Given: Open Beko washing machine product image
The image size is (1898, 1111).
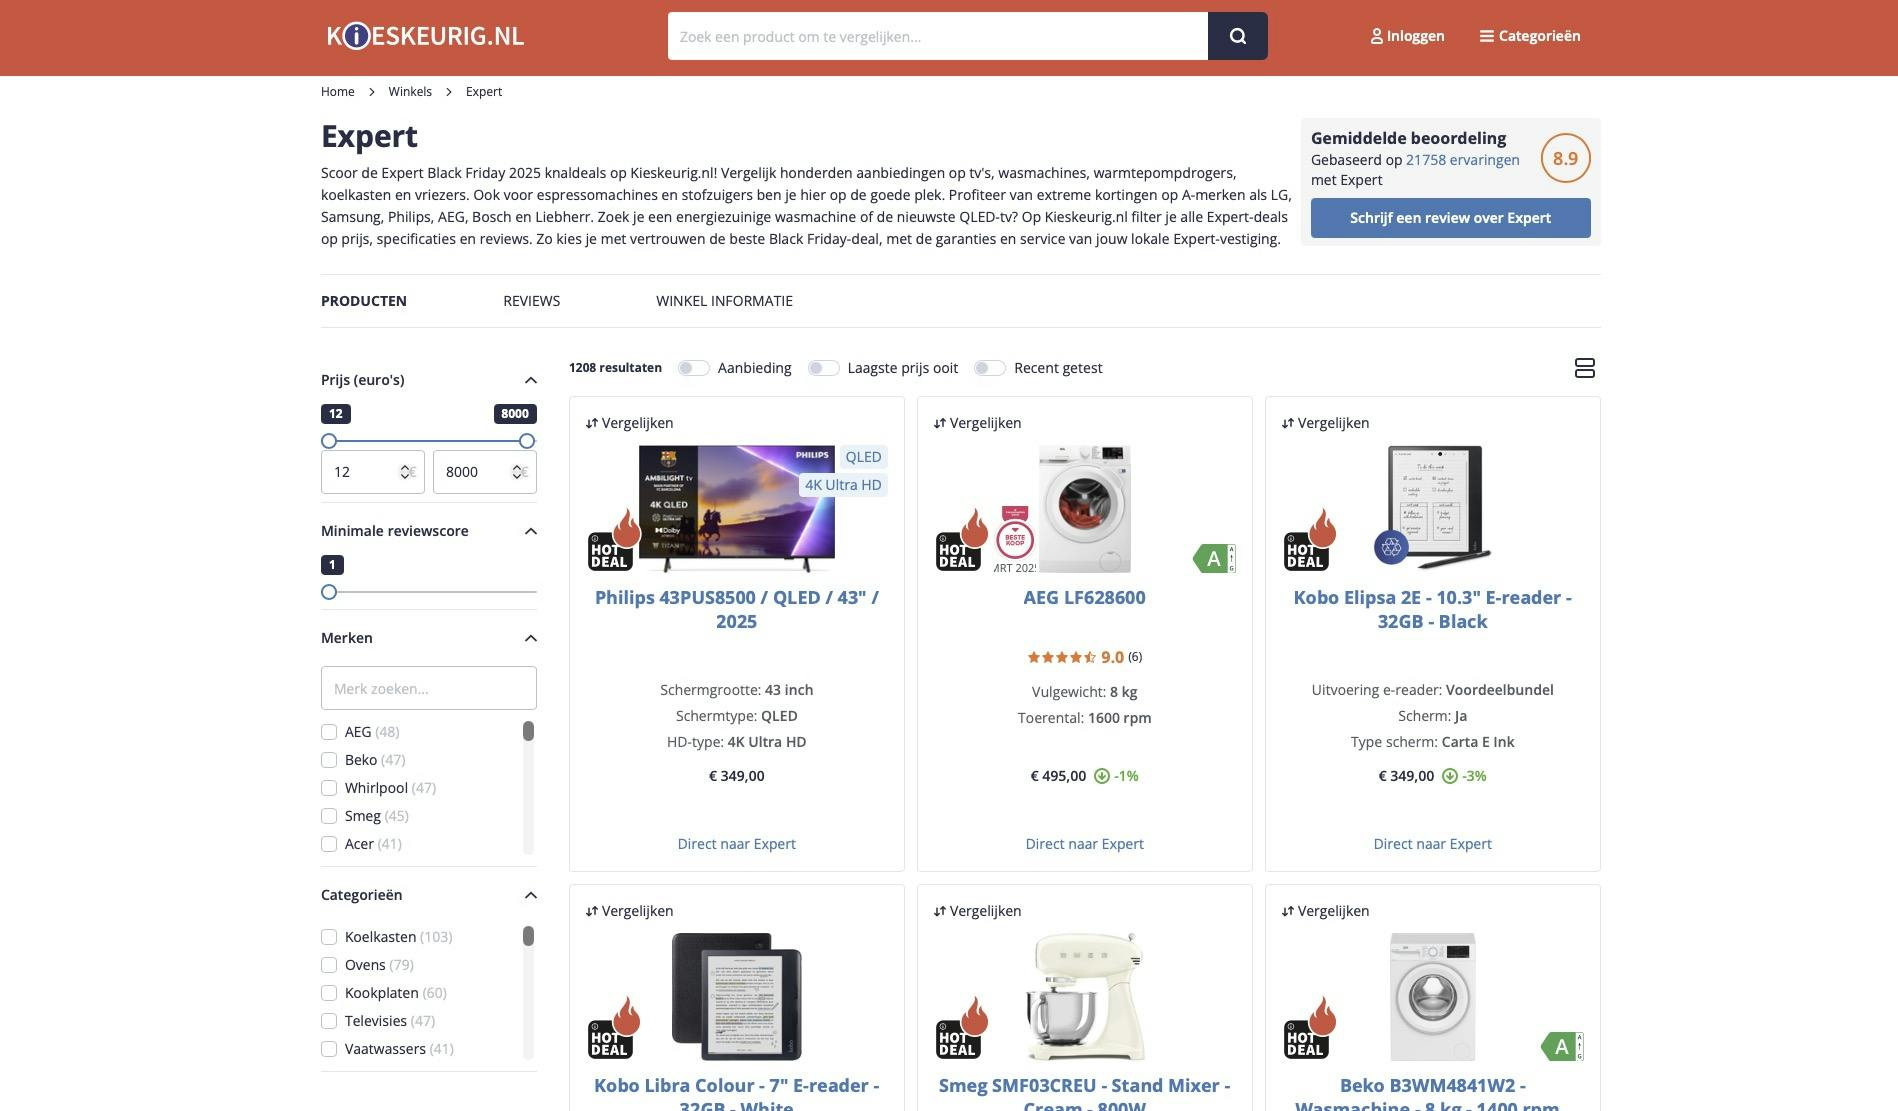Looking at the screenshot, I should tap(1433, 996).
